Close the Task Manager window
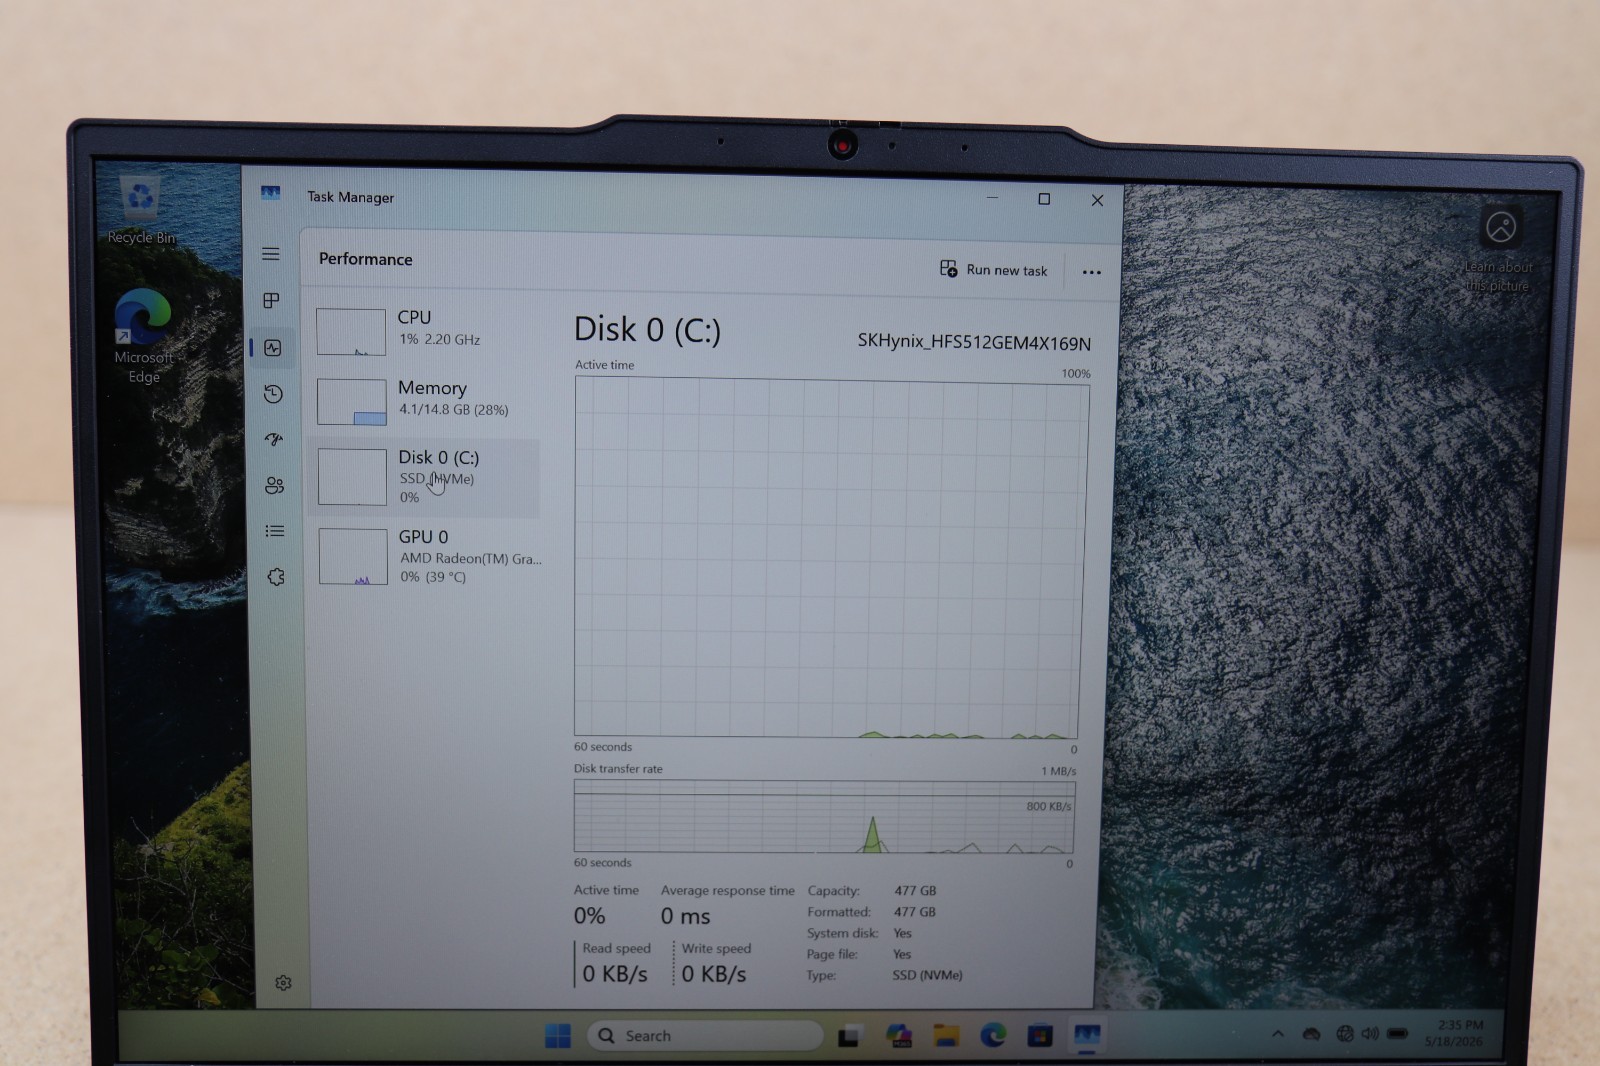1600x1066 pixels. 1097,200
